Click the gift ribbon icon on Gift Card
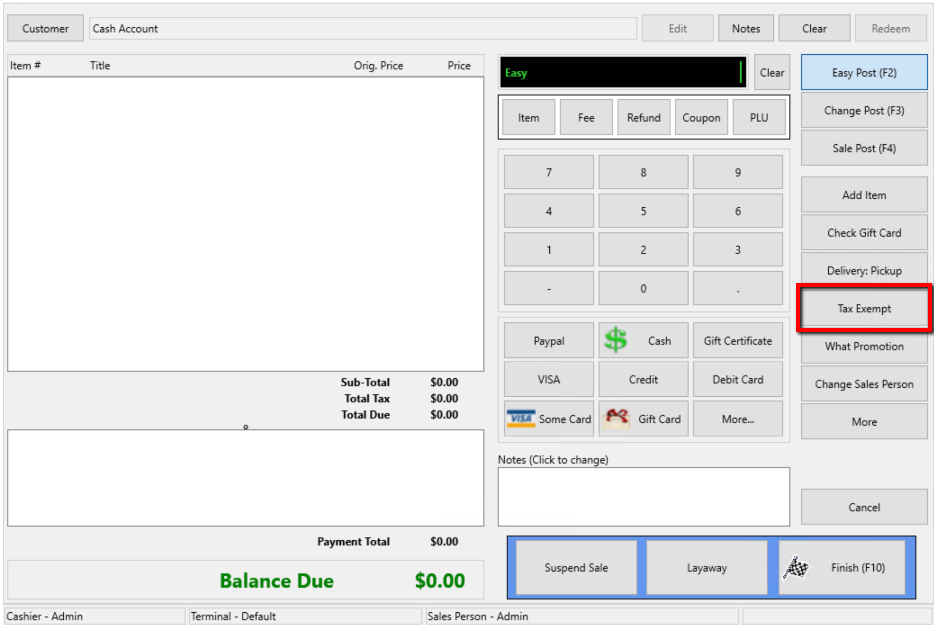Viewport: 939px width, 630px height. point(617,419)
